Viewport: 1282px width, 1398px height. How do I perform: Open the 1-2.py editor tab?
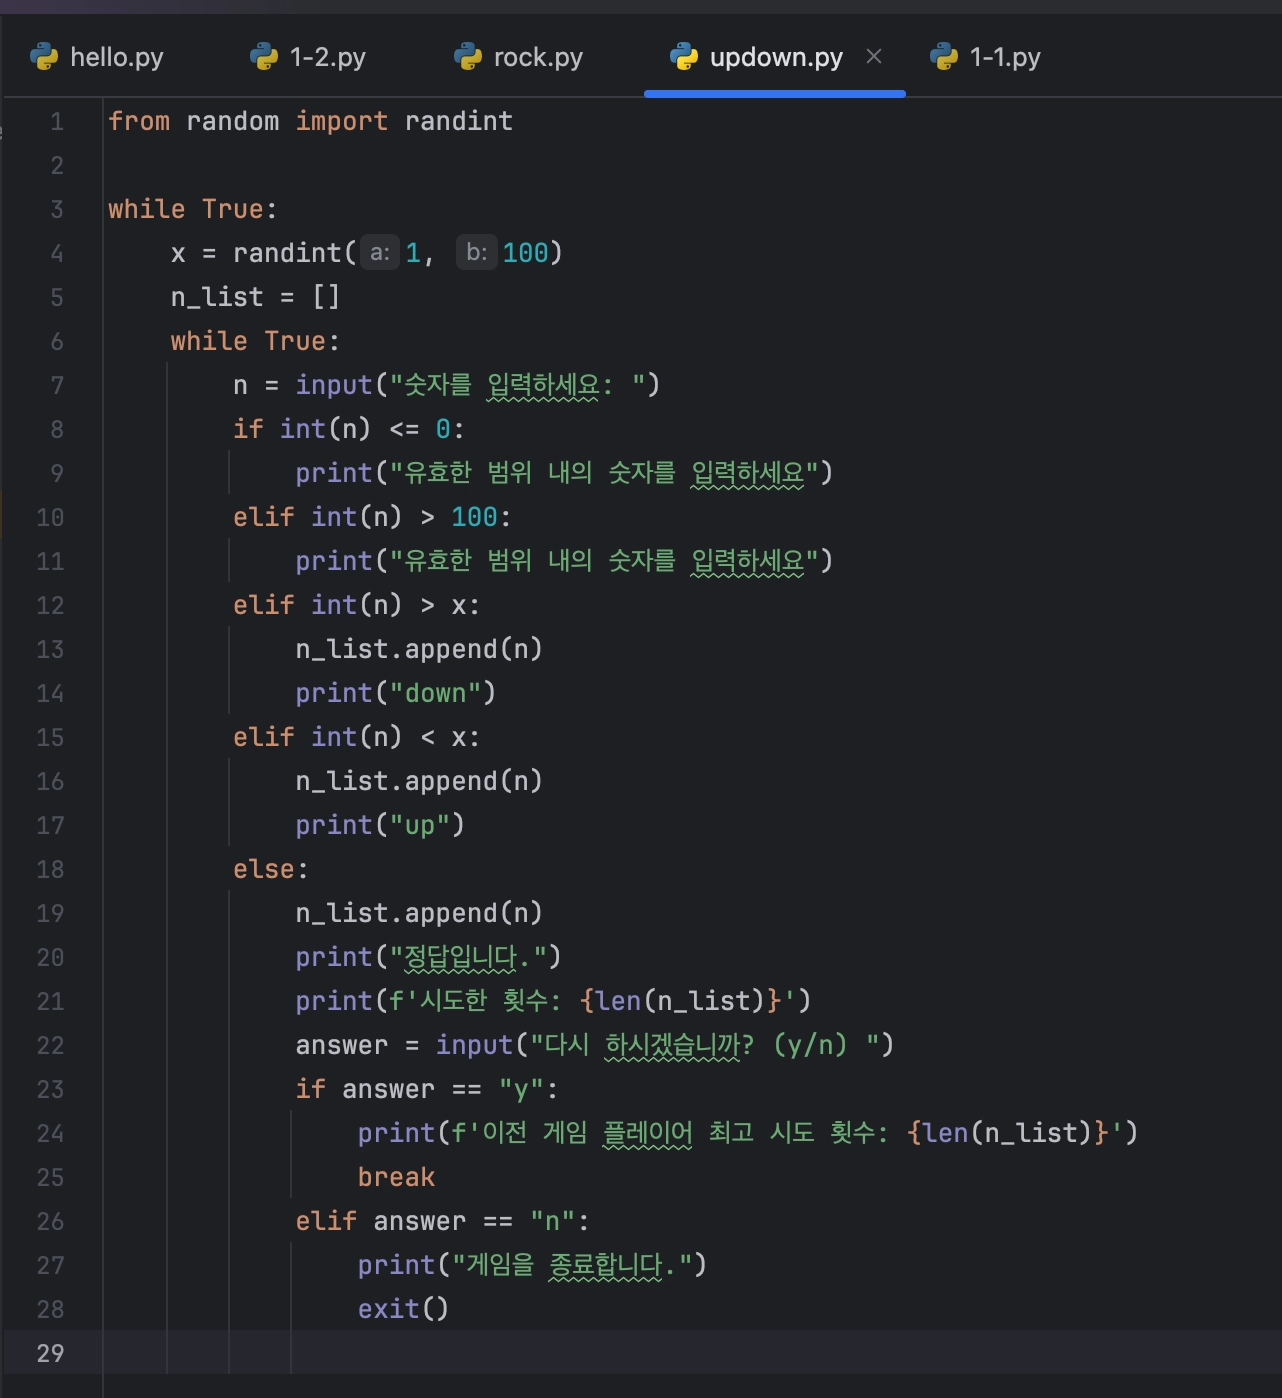pyautogui.click(x=308, y=57)
